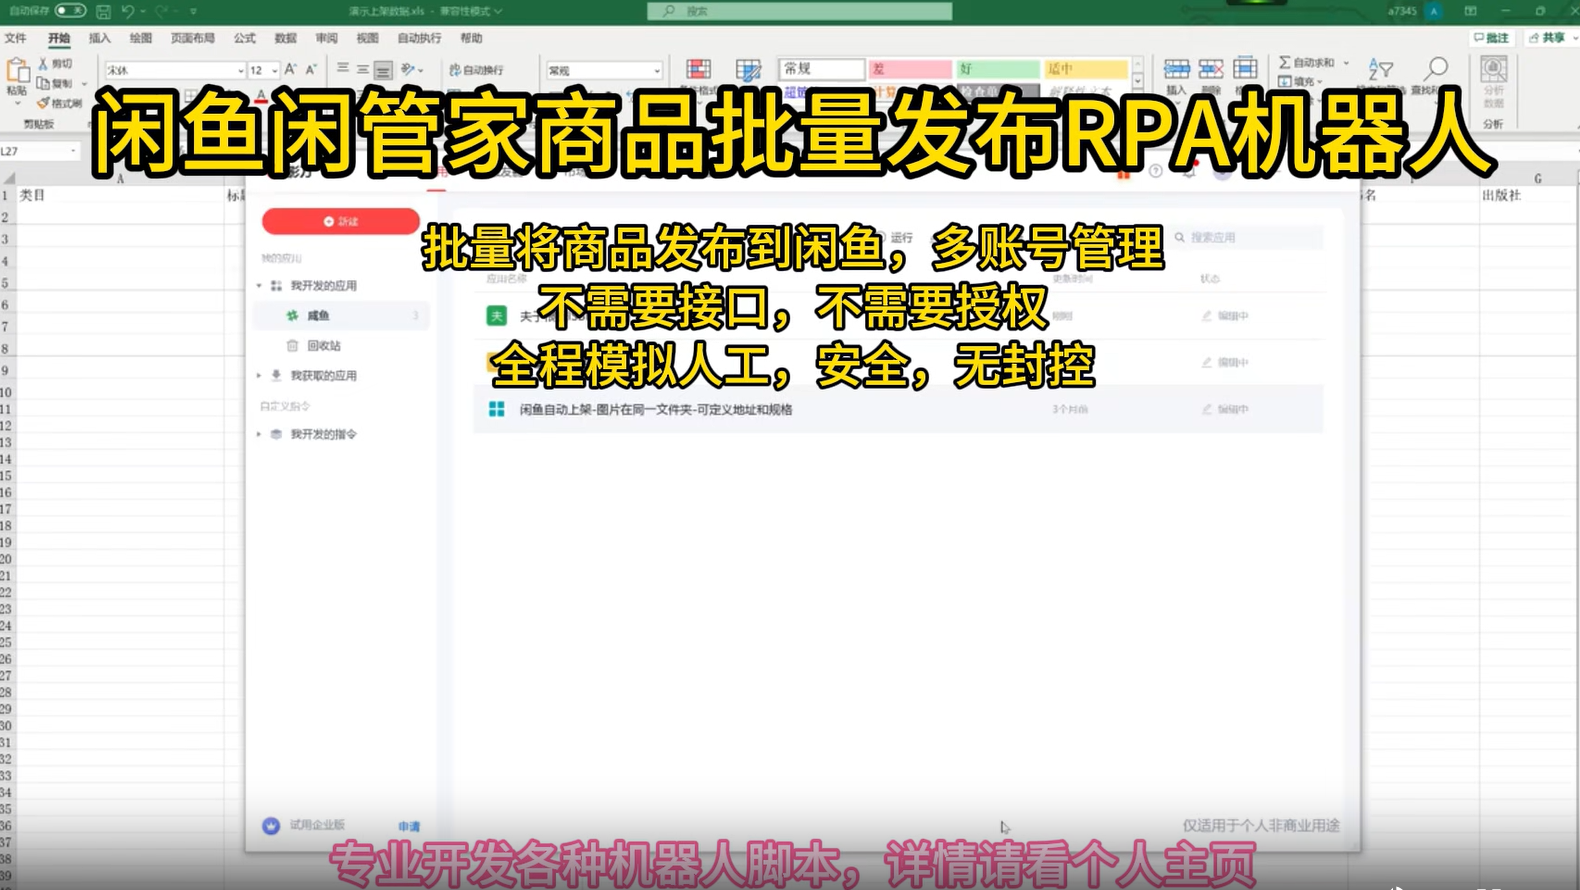Switch to the 插入 ribbon tab
This screenshot has width=1580, height=890.
click(x=100, y=38)
